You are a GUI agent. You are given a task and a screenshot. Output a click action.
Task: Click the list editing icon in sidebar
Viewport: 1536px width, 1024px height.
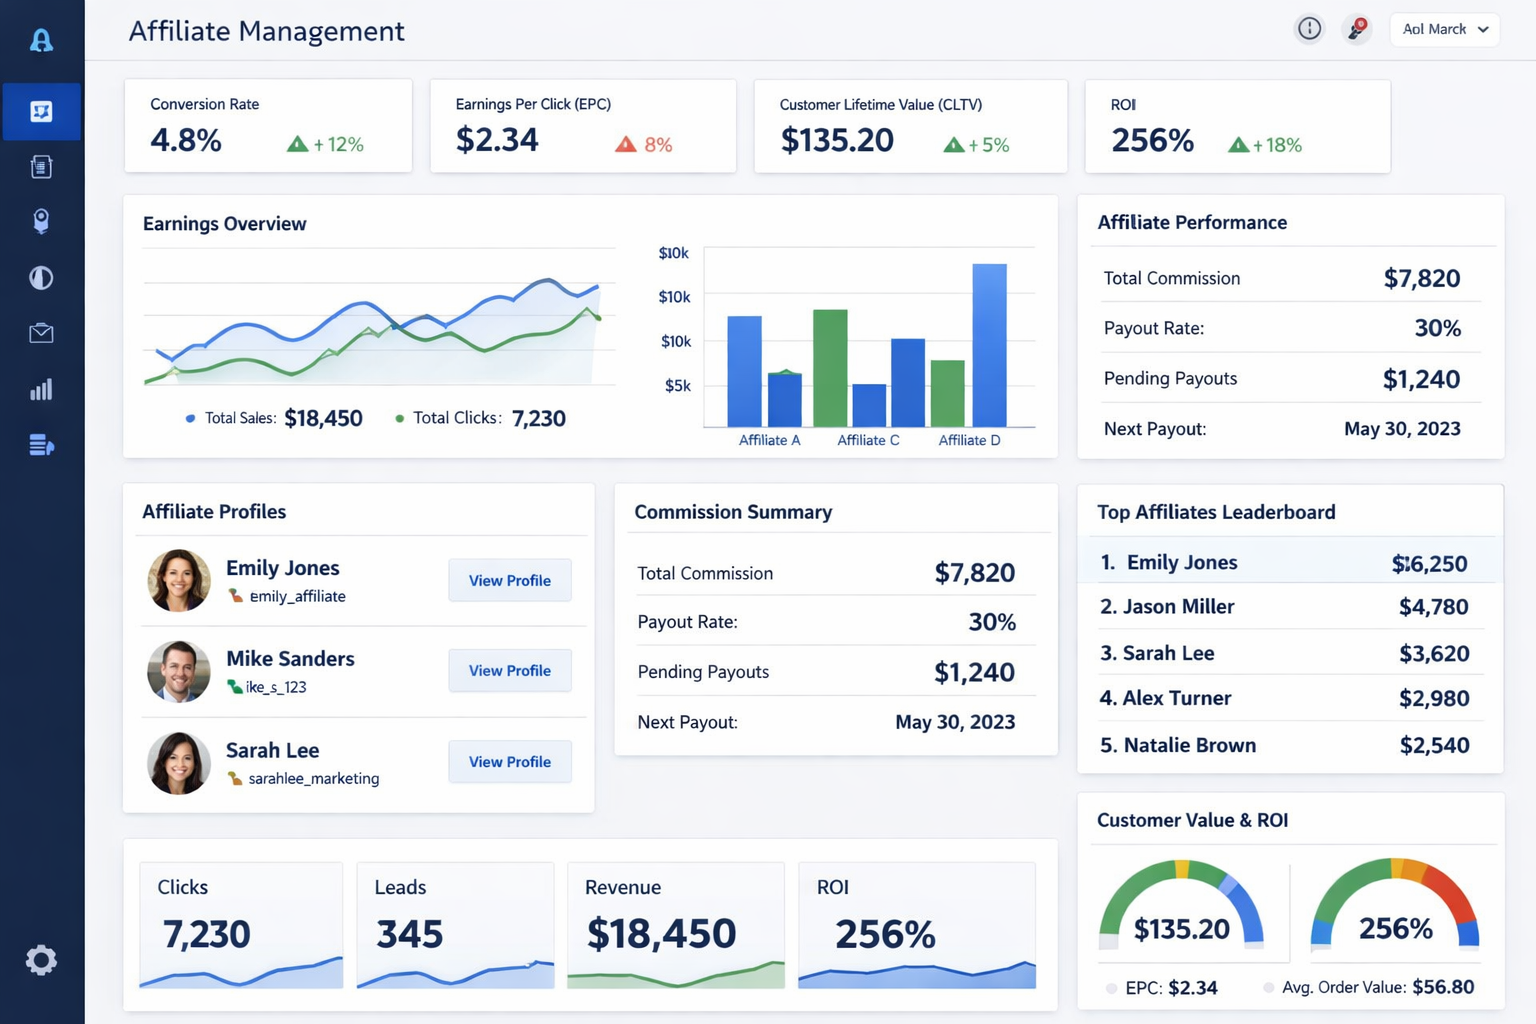pos(41,445)
